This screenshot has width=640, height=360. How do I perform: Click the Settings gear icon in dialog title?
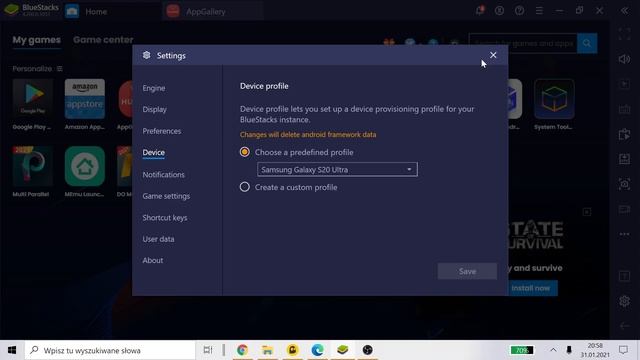[x=147, y=55]
